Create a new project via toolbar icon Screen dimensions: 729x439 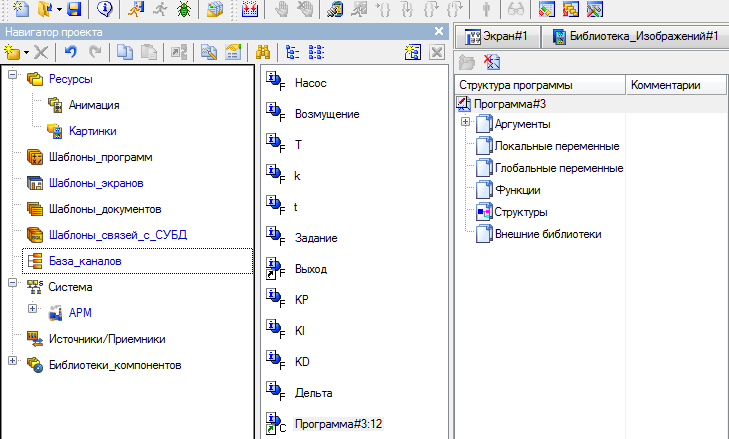20,9
